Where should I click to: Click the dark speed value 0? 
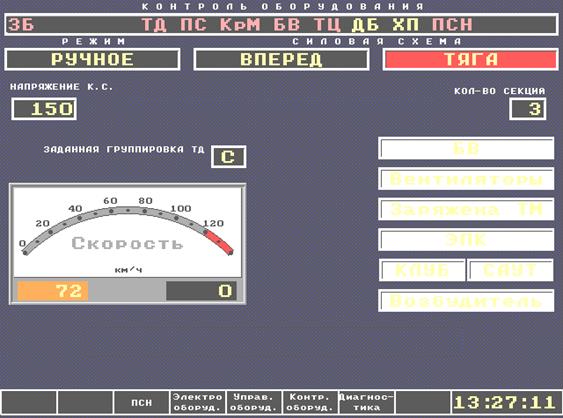[201, 291]
